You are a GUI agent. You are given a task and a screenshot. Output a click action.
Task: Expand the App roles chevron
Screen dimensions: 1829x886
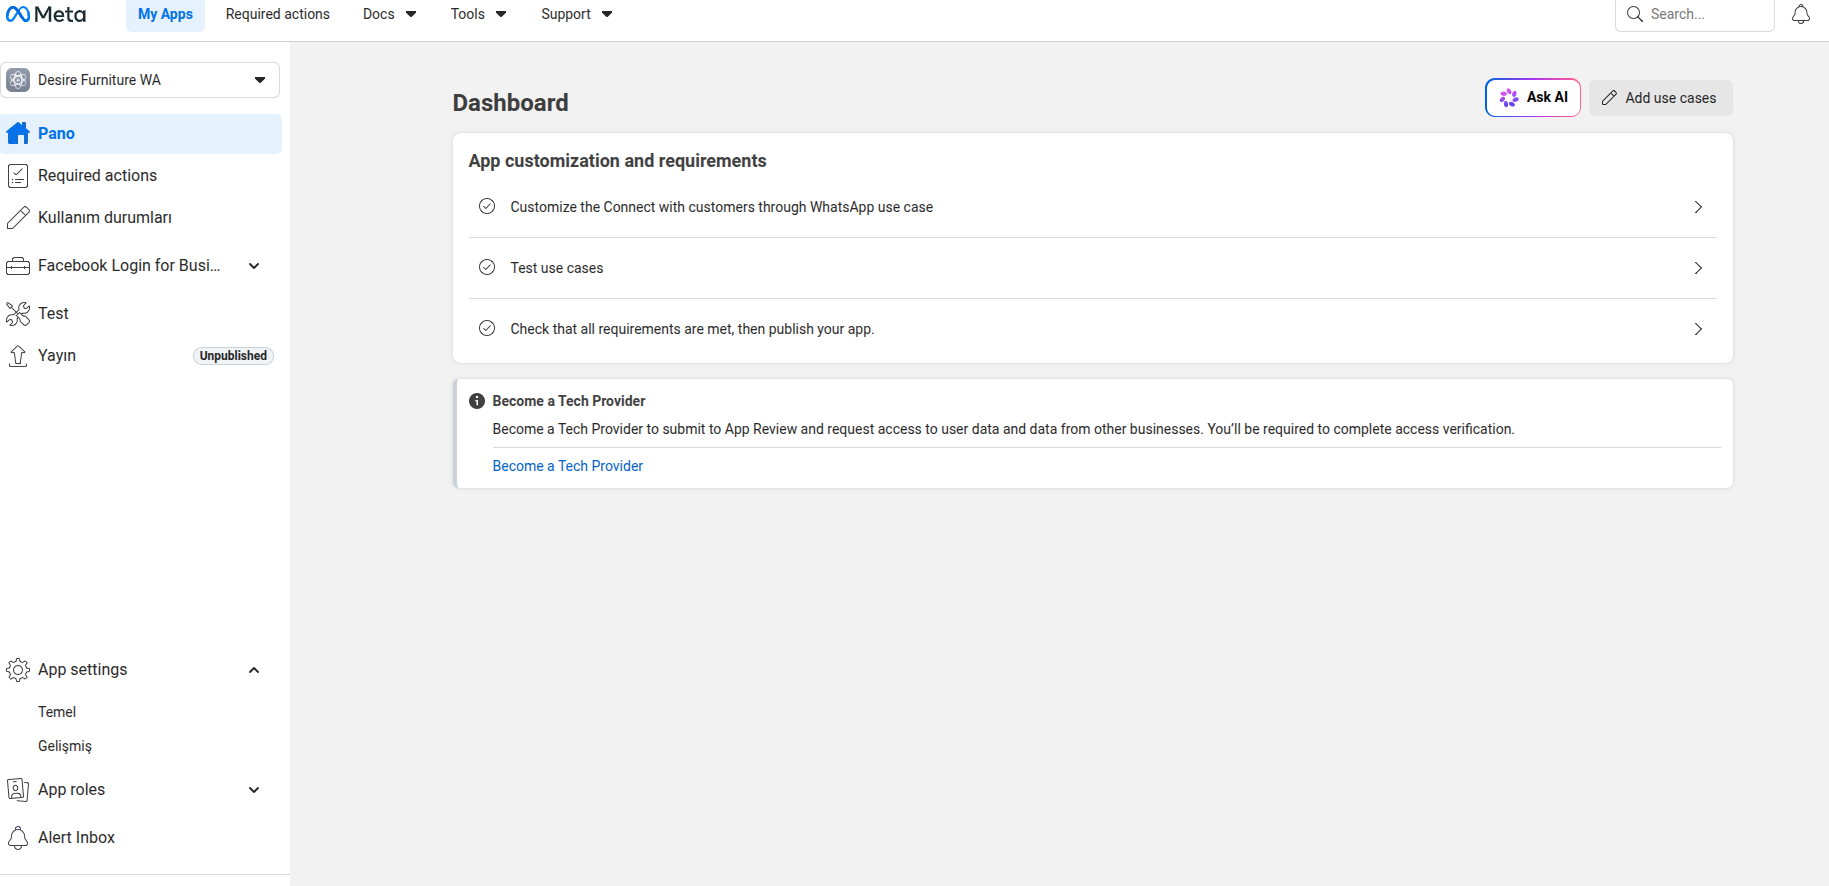coord(254,790)
